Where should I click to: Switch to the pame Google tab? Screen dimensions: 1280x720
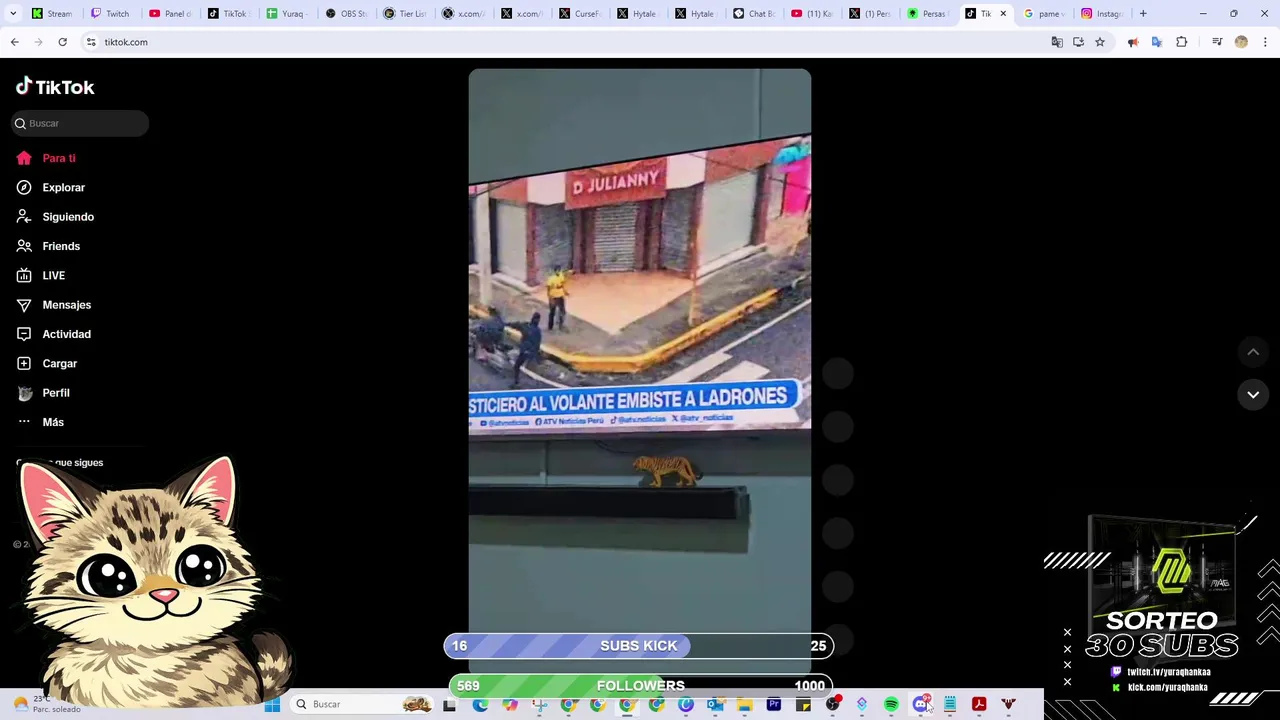[x=1044, y=13]
